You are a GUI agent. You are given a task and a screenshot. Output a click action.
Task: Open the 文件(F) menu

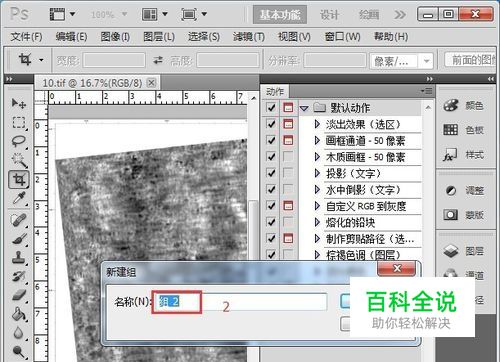26,36
